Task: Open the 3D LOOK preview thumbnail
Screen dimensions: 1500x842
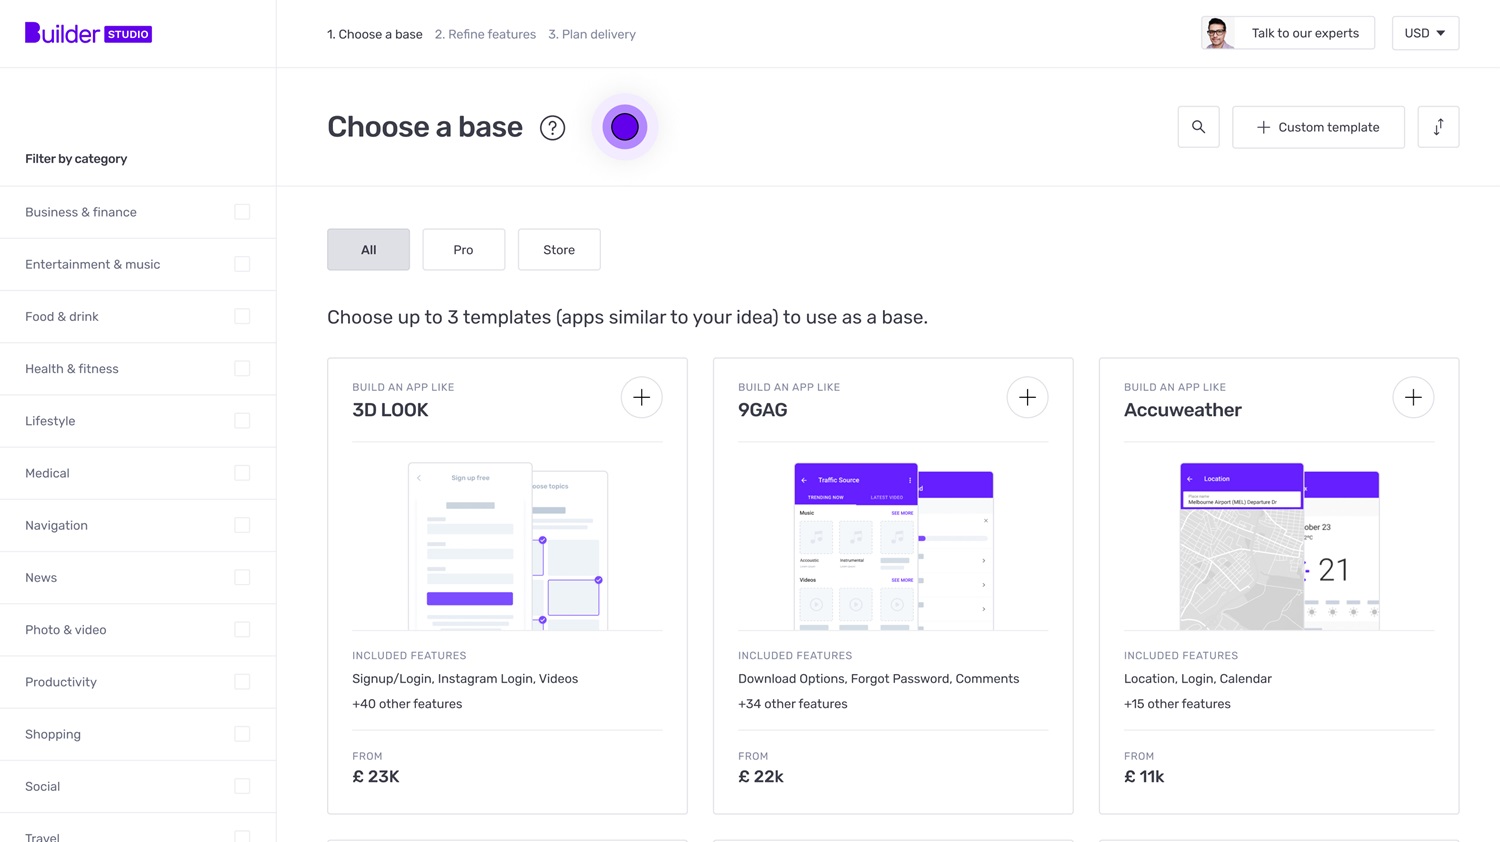Action: coord(507,546)
